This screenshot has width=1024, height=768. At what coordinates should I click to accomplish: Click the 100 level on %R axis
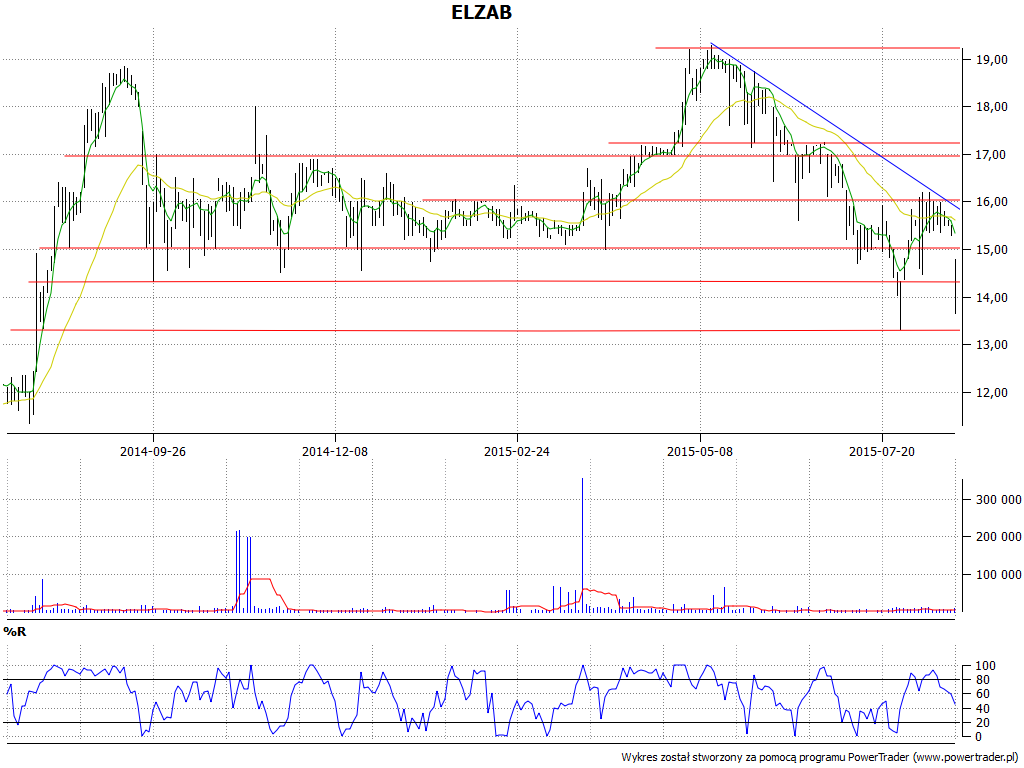tap(985, 666)
